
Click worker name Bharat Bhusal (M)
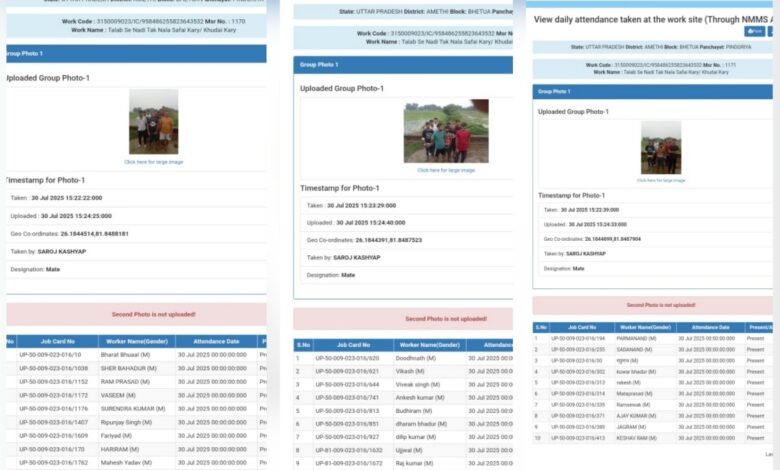125,355
